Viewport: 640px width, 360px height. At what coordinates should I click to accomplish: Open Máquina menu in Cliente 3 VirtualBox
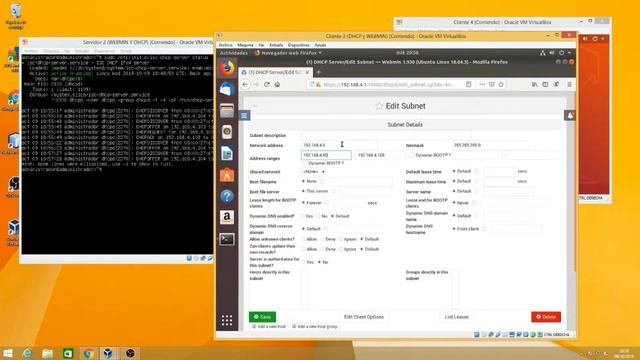(x=245, y=45)
